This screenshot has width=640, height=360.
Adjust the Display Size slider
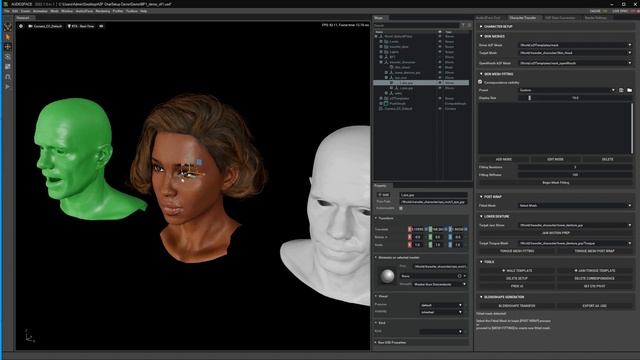pos(575,98)
